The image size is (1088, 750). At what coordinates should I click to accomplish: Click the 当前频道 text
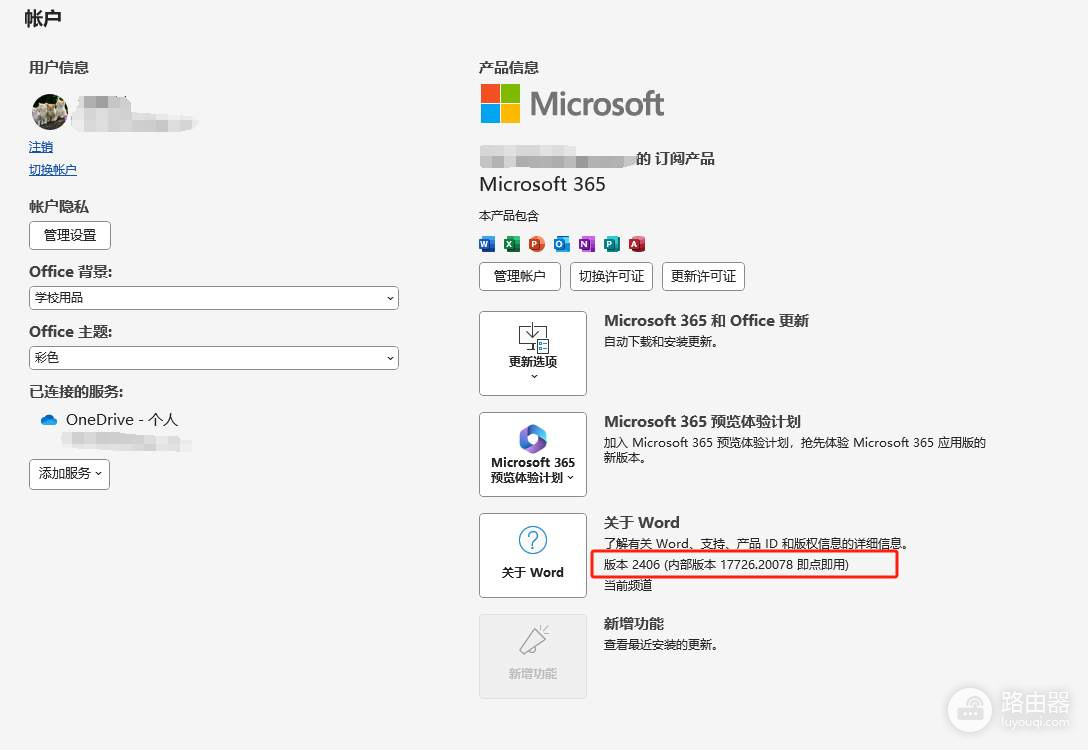[x=628, y=586]
